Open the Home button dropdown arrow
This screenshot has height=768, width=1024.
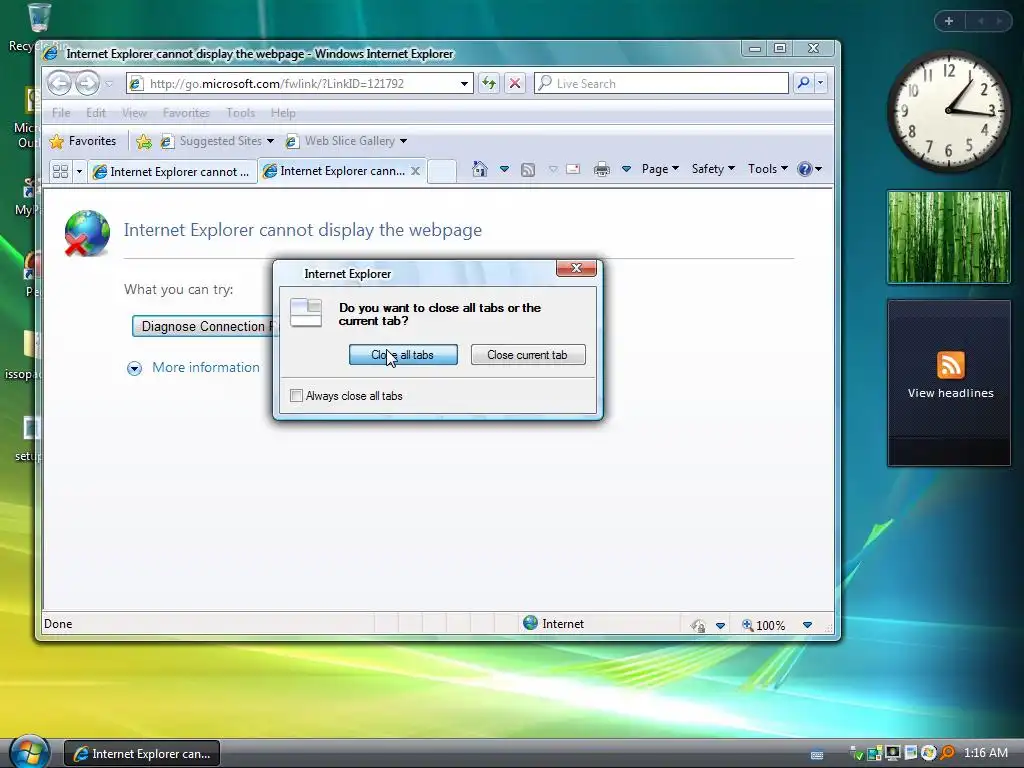504,169
